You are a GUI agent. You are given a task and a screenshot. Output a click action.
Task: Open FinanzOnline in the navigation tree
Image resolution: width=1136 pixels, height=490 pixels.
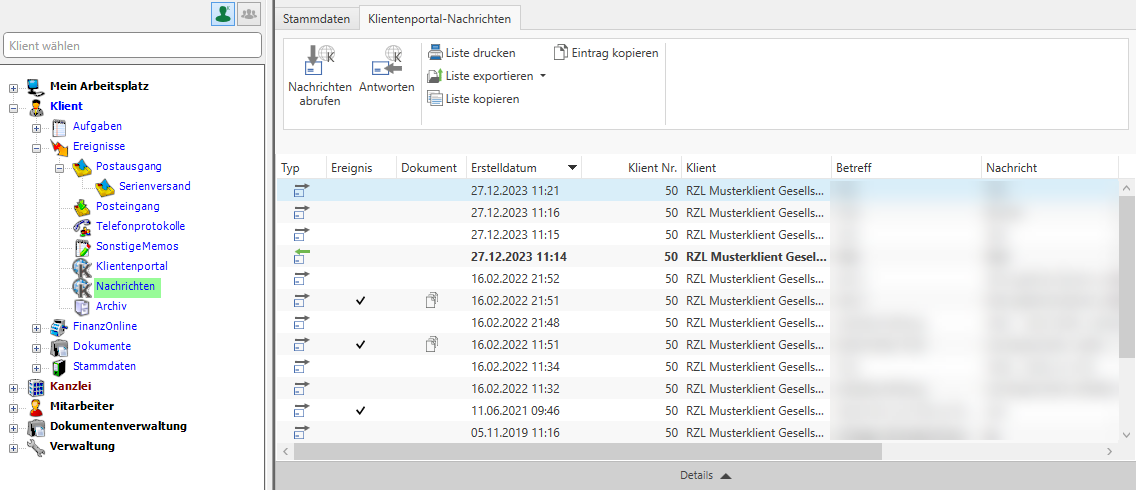pos(104,326)
